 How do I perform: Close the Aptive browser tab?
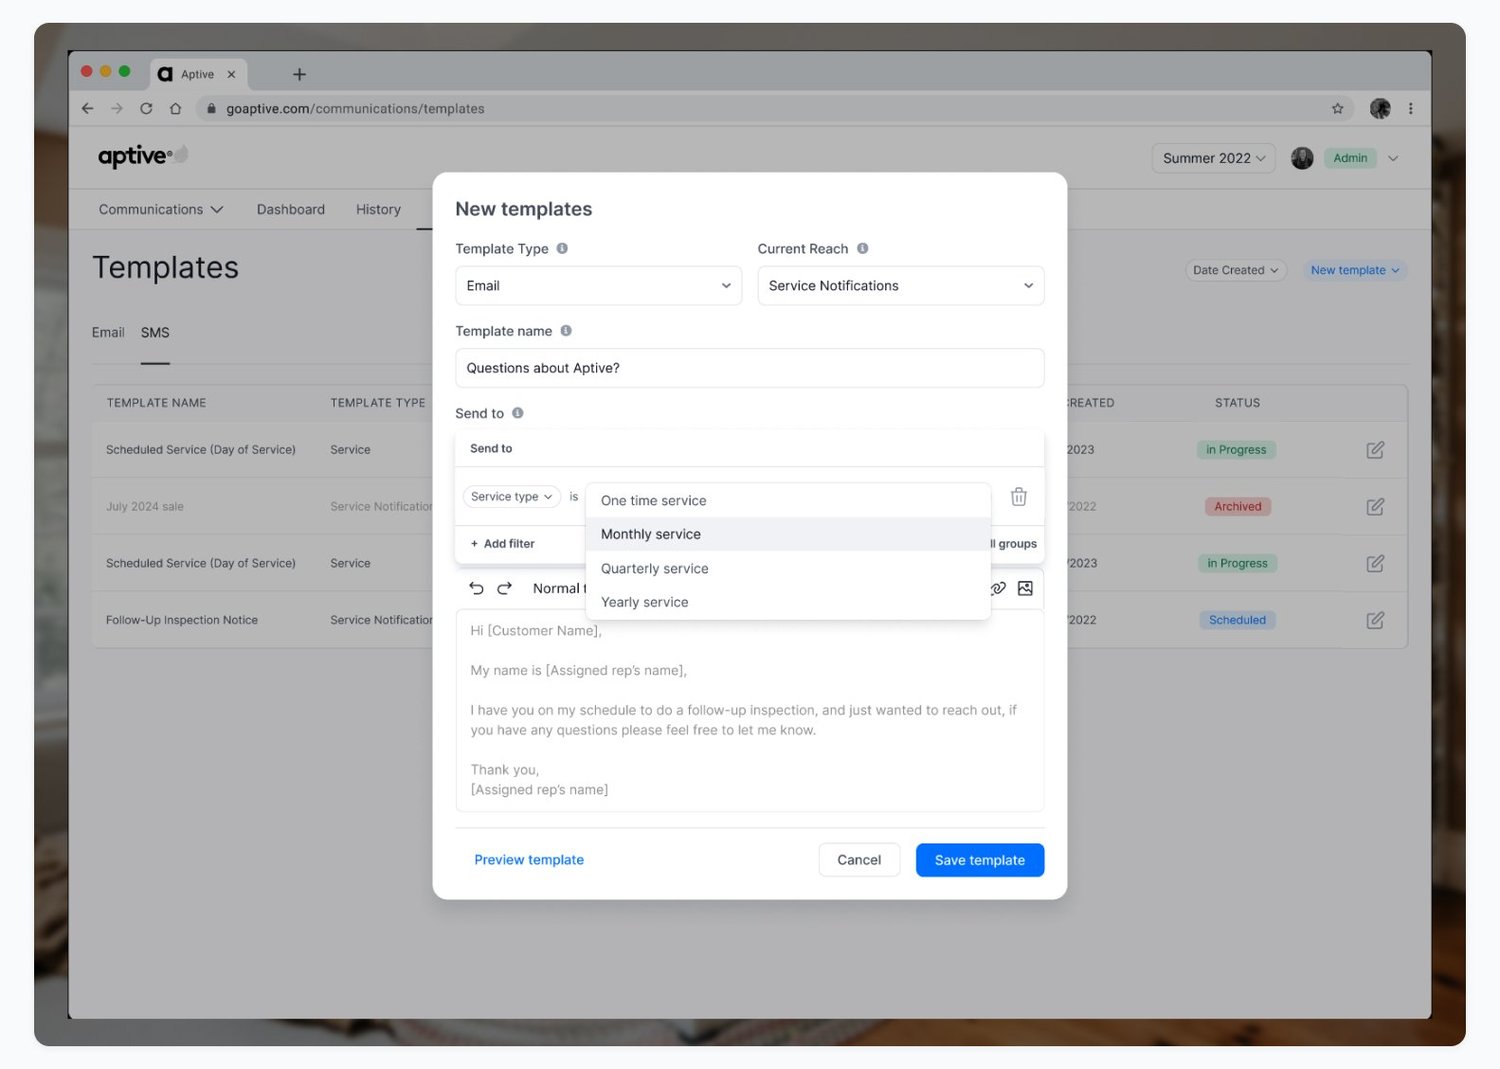click(x=231, y=74)
